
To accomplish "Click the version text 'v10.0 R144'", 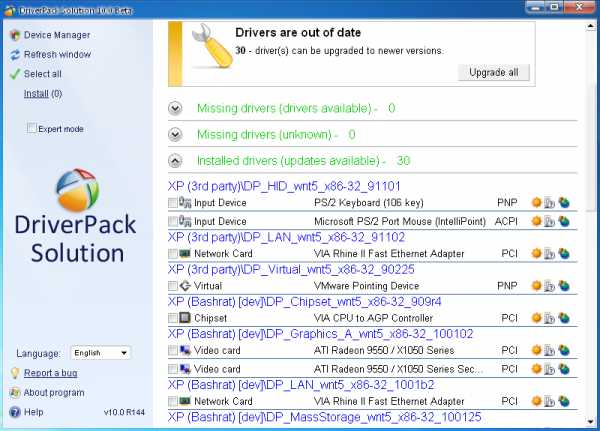I will pyautogui.click(x=124, y=412).
